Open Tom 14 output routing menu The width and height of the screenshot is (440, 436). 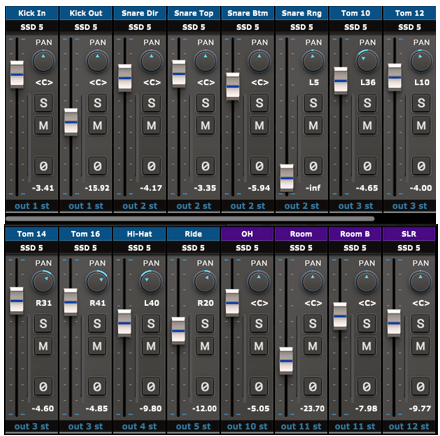pos(32,426)
